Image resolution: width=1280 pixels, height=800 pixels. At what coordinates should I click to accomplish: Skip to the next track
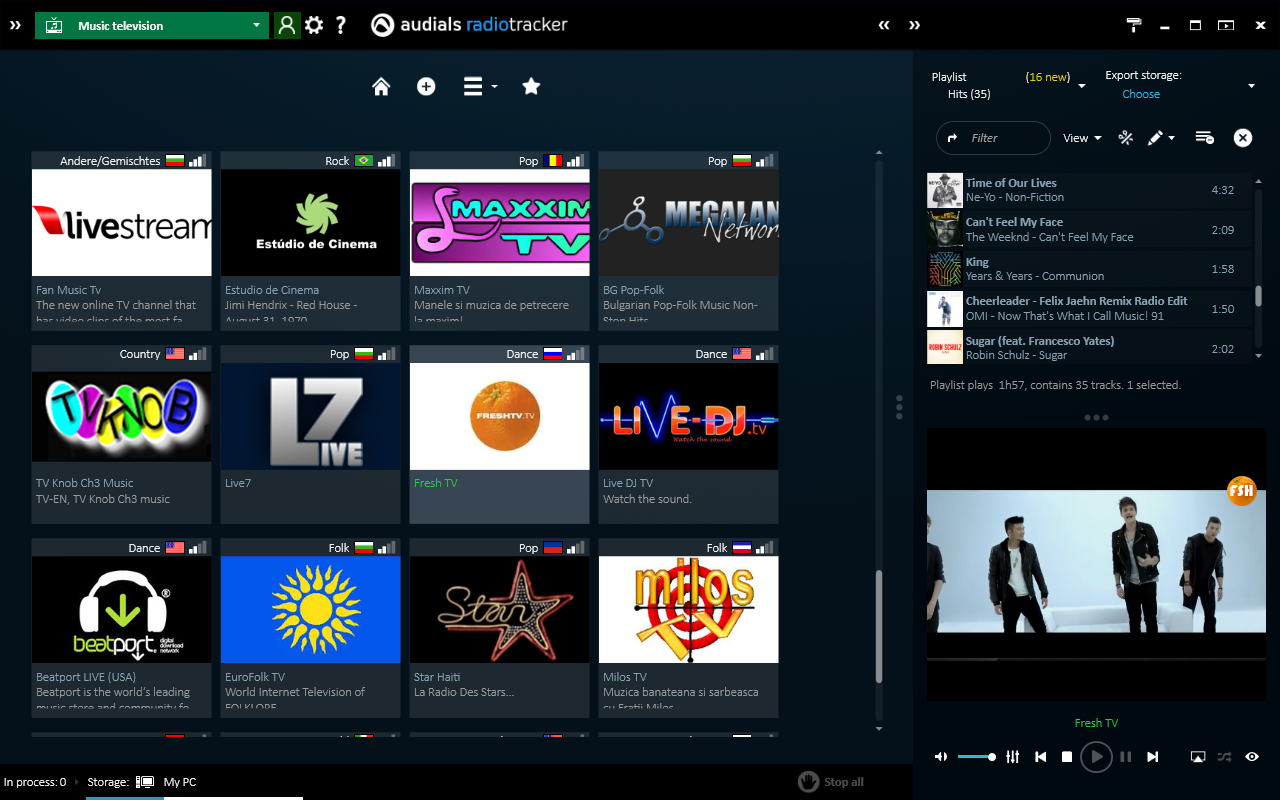1152,757
